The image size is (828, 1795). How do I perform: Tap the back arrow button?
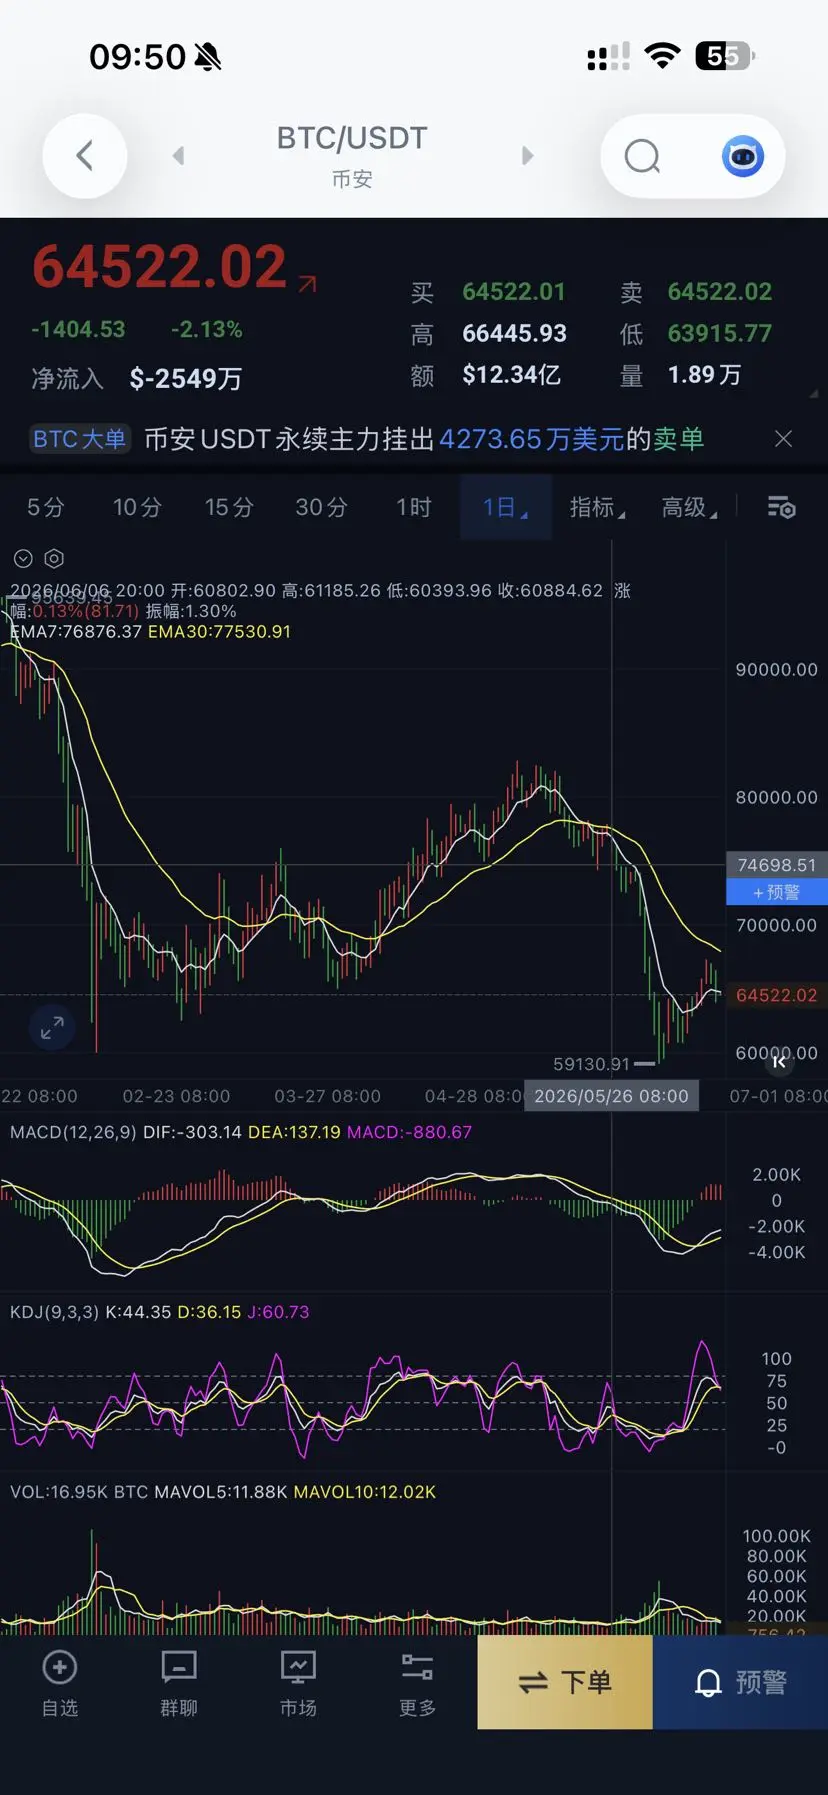pyautogui.click(x=85, y=156)
